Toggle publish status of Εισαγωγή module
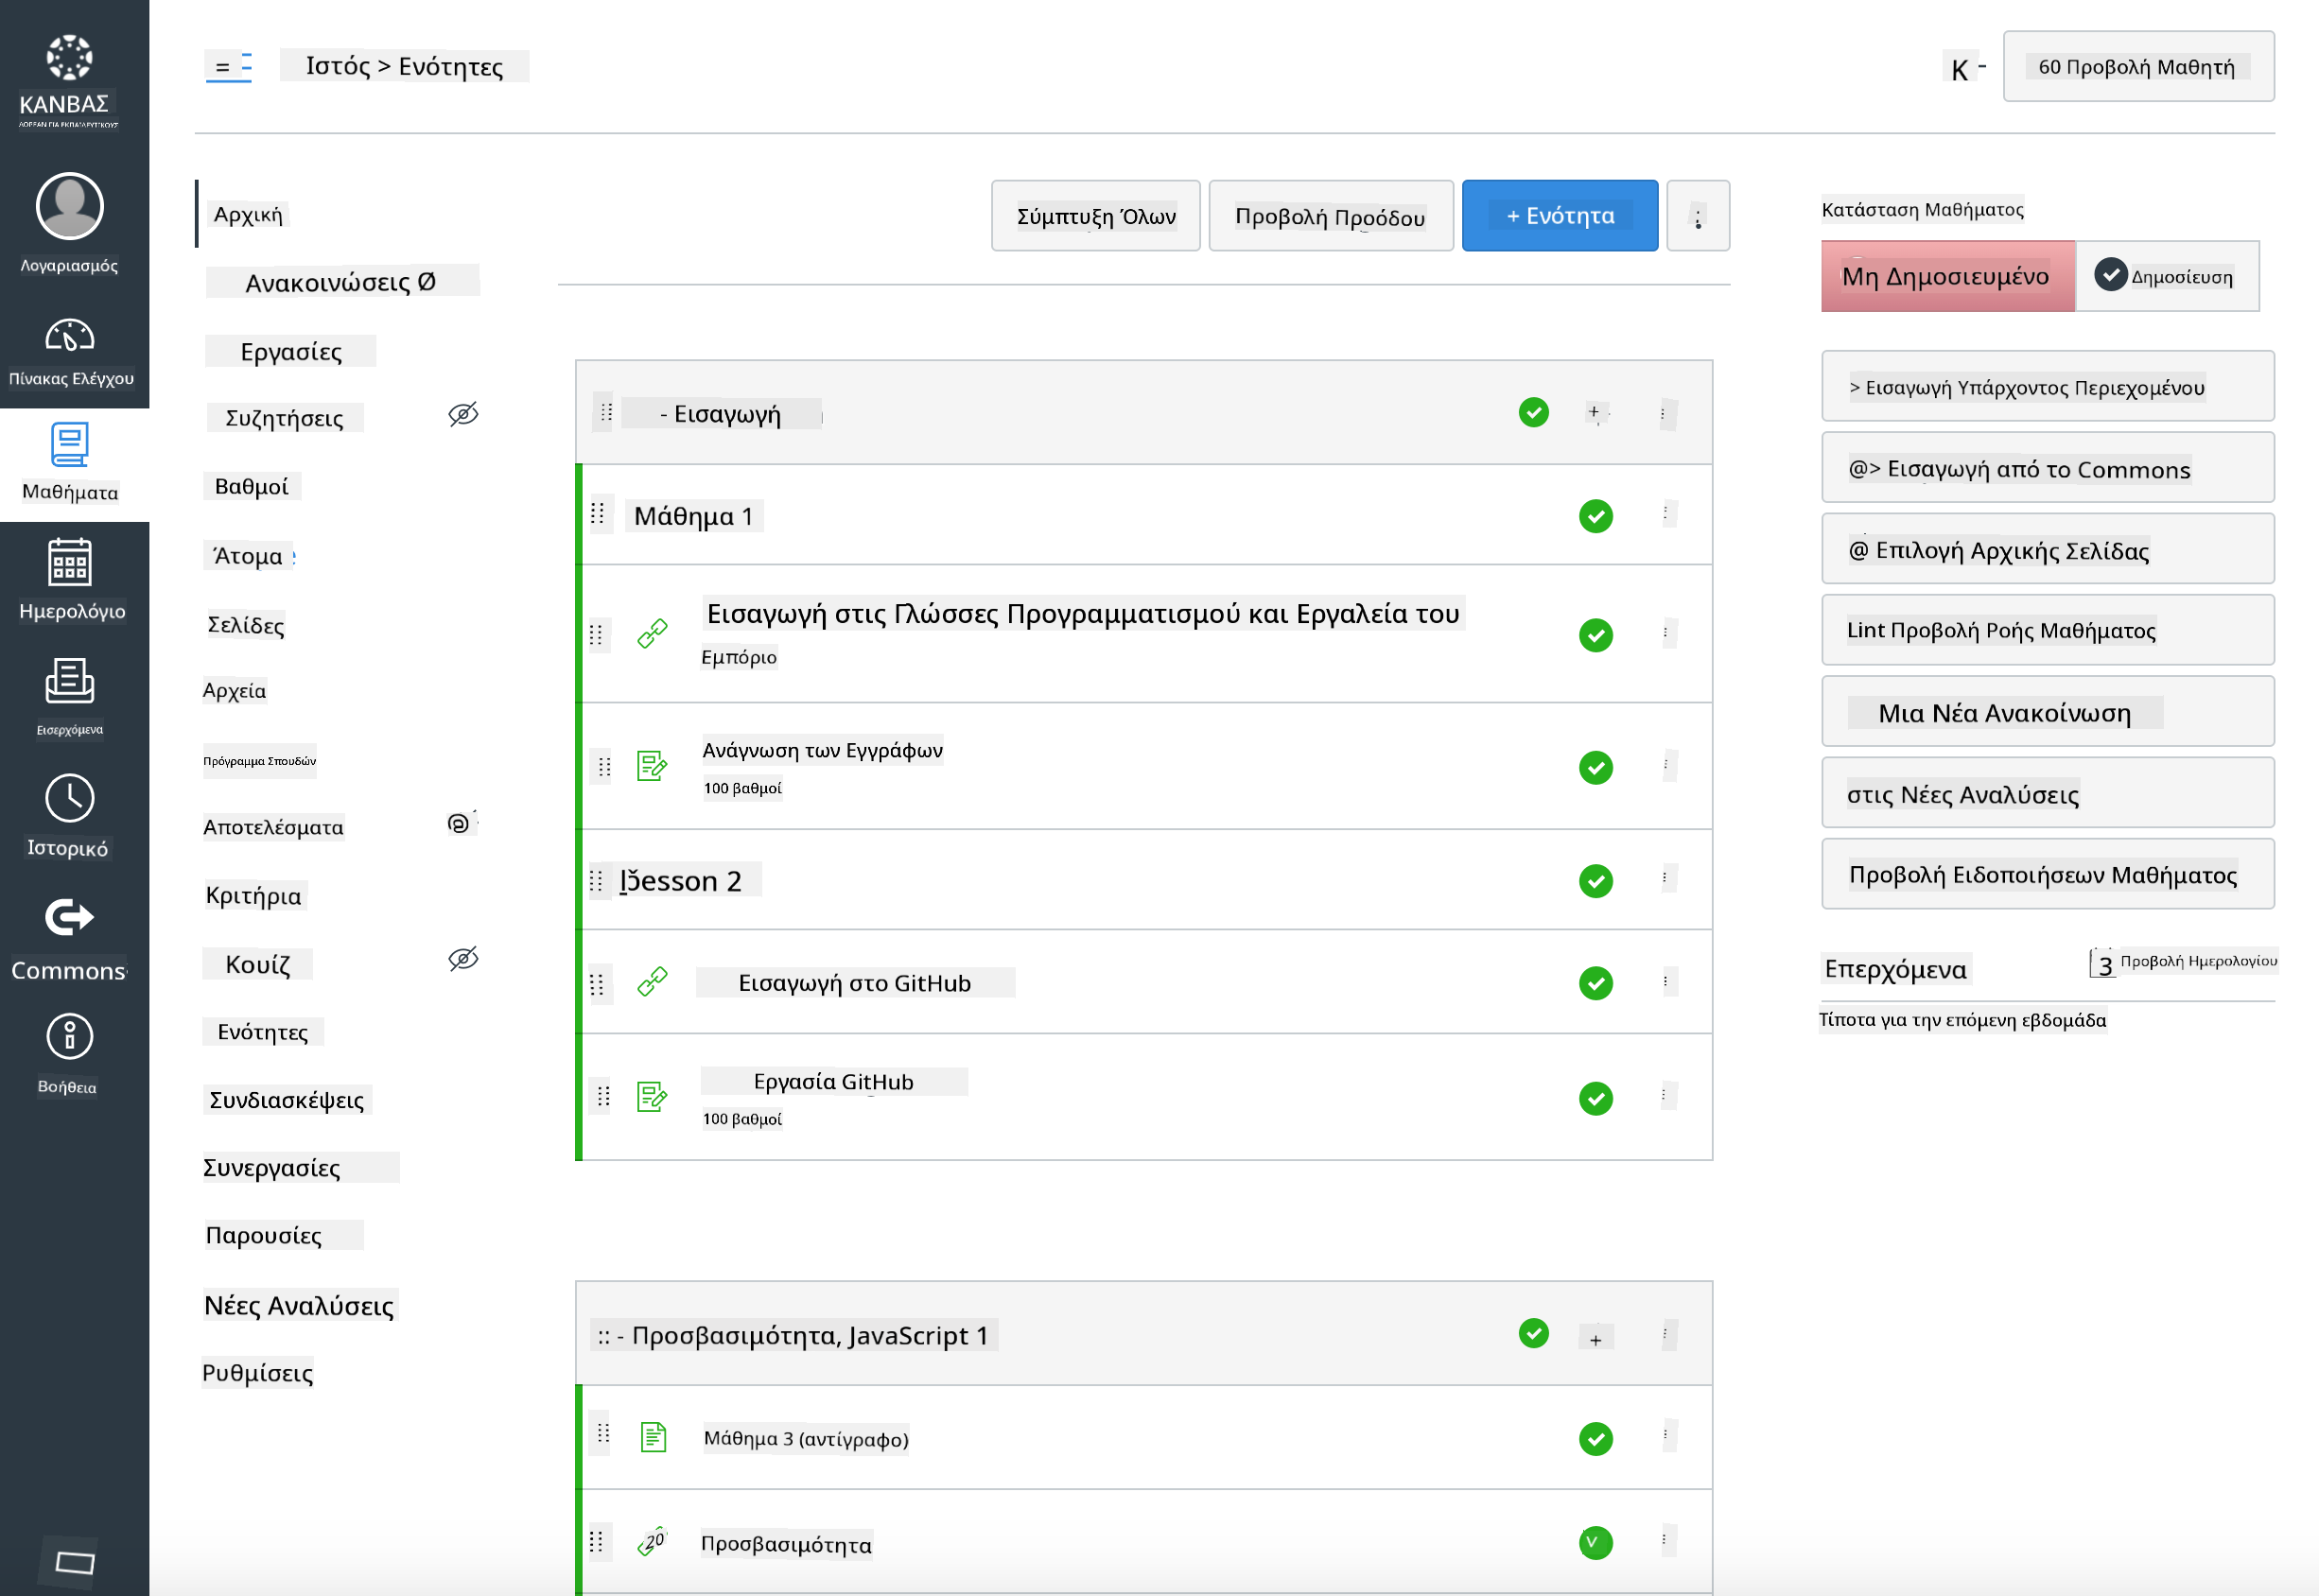 (1533, 412)
